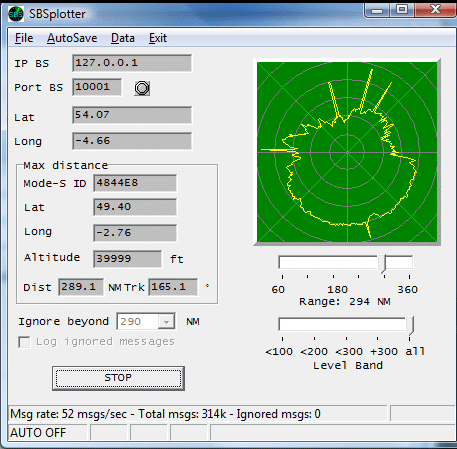Open the AutoSave menu
This screenshot has height=449, width=457.
[x=72, y=38]
